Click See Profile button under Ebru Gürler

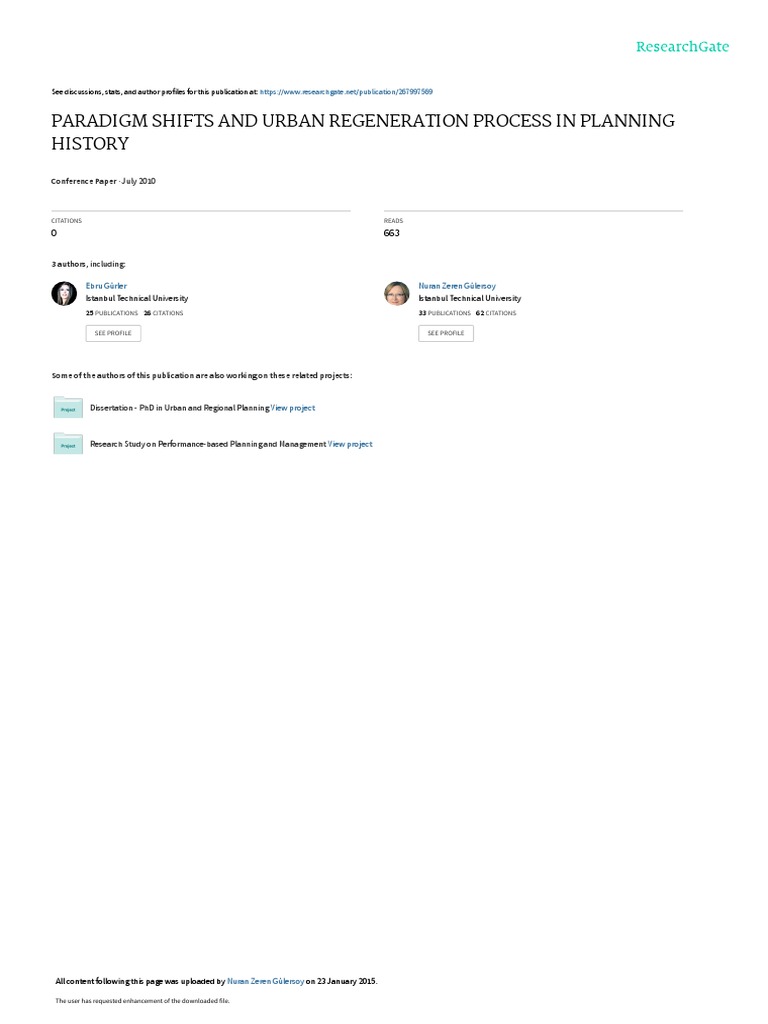coord(113,333)
